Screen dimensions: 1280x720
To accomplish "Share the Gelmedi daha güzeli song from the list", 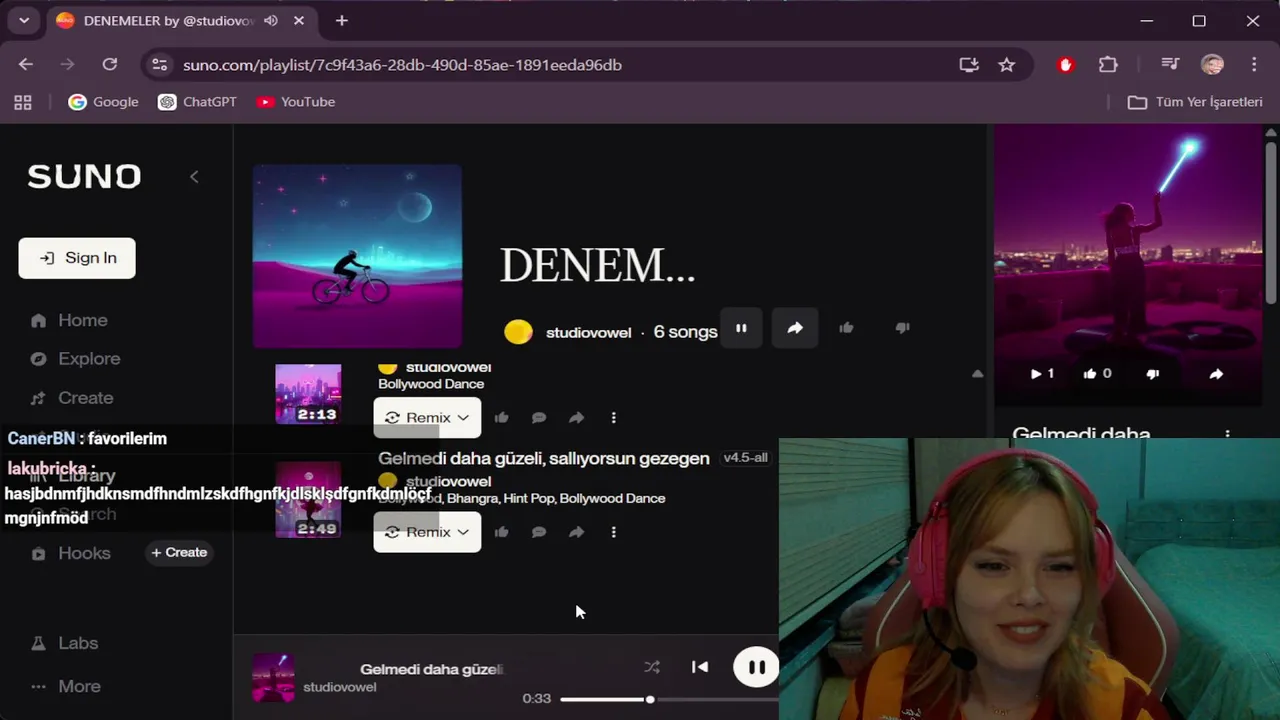I will click(x=576, y=532).
